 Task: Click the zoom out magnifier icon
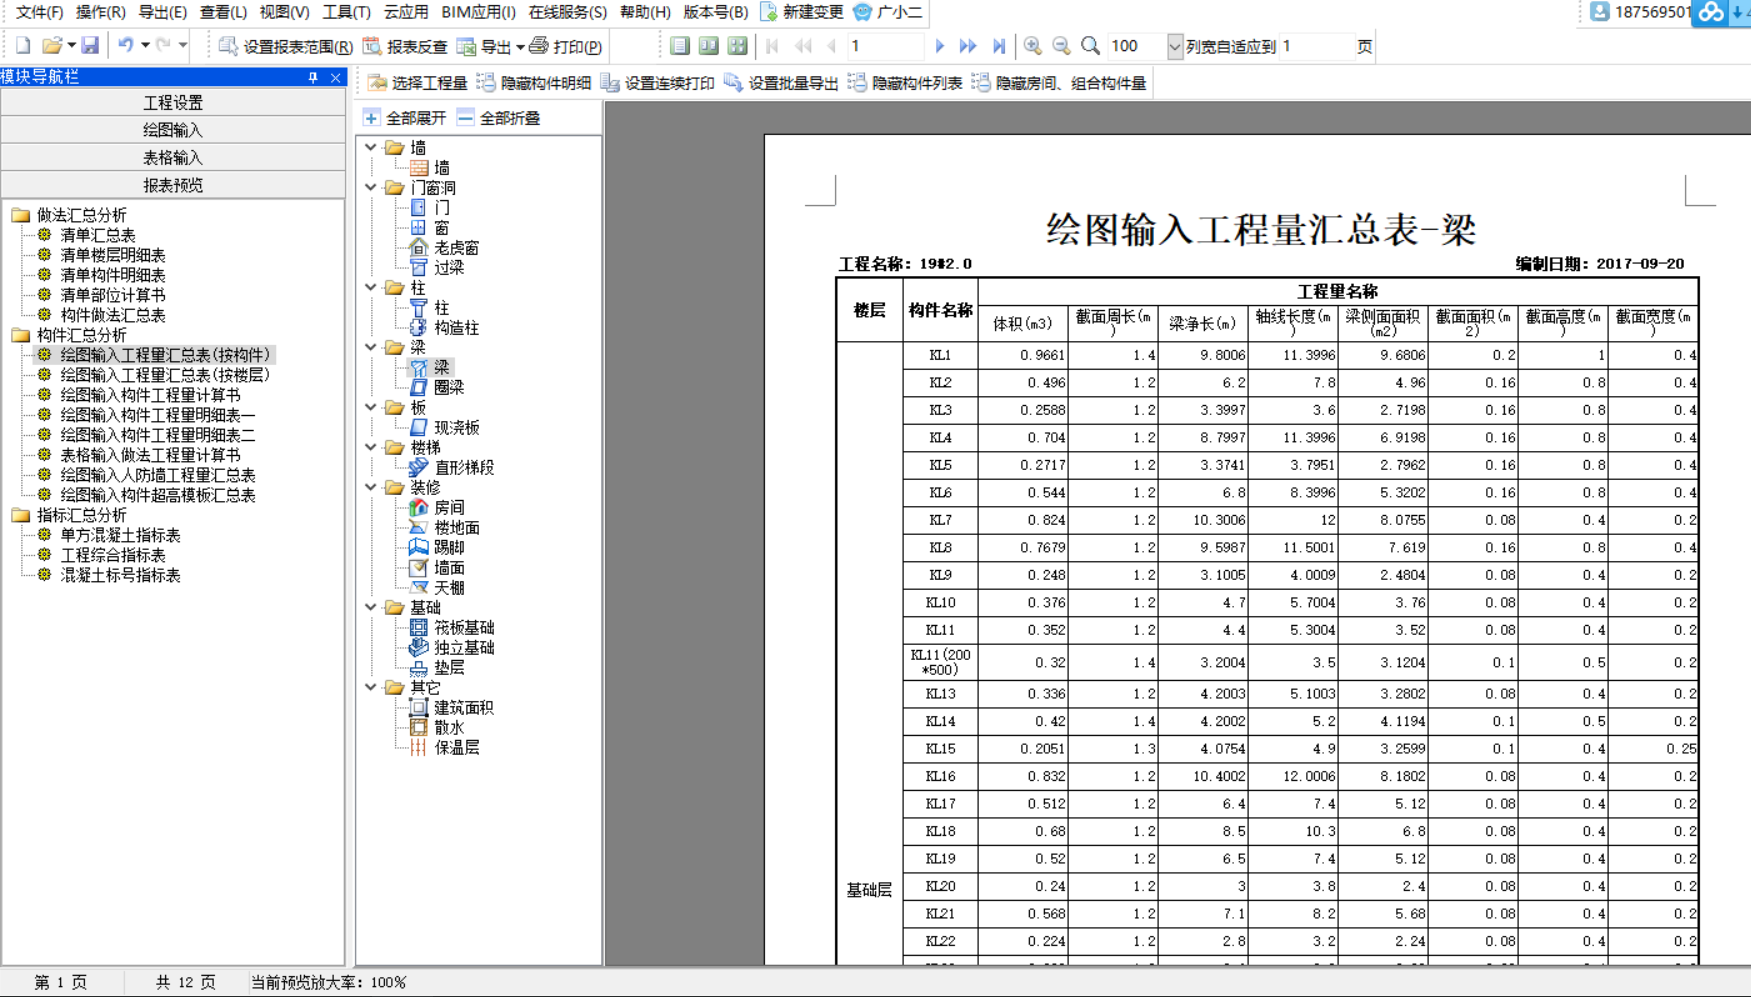pos(1061,46)
